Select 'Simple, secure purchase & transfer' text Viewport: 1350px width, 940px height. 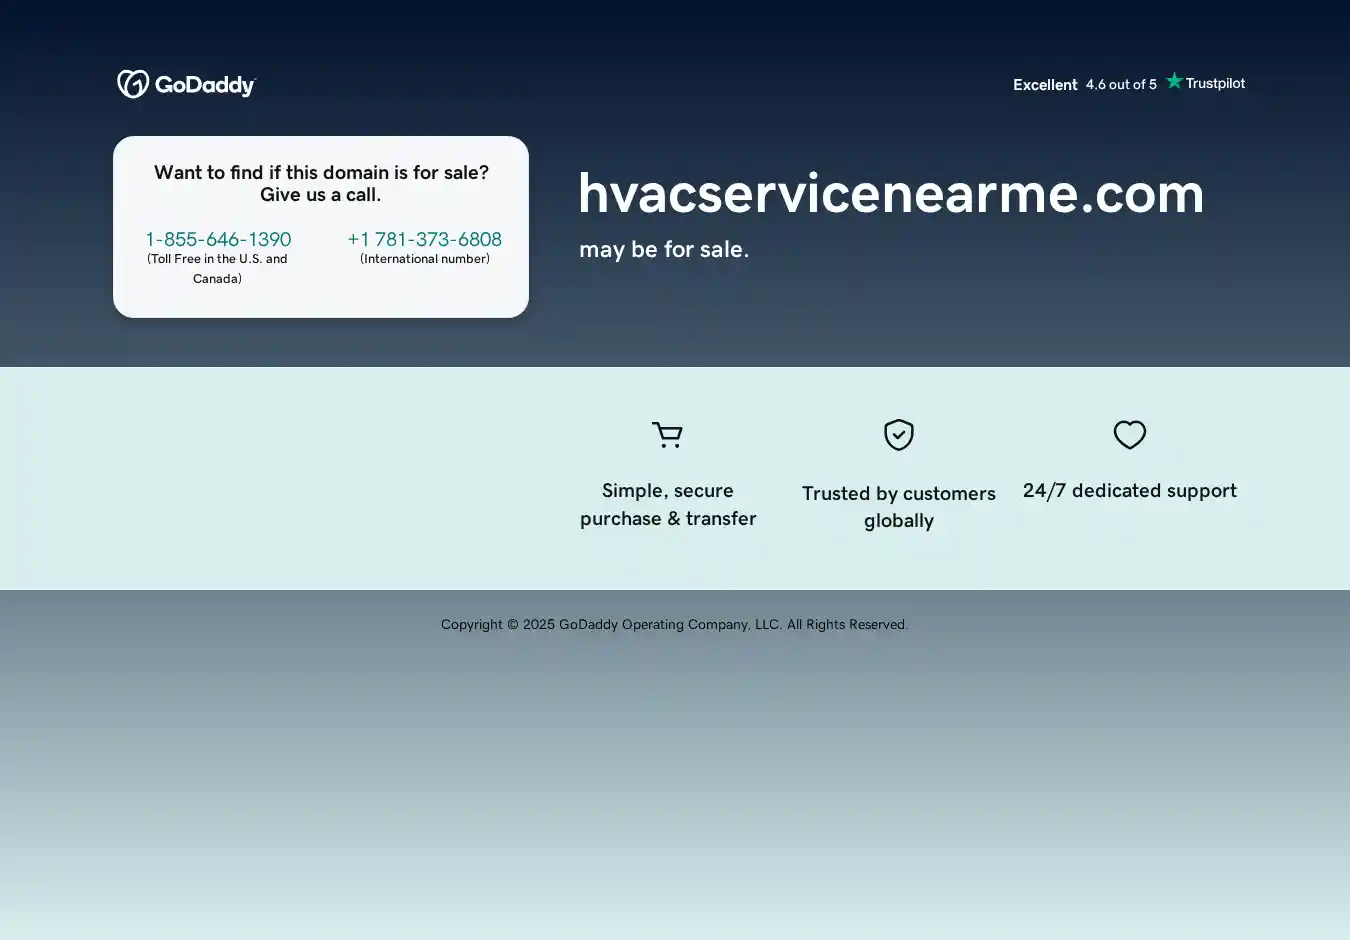pyautogui.click(x=668, y=505)
